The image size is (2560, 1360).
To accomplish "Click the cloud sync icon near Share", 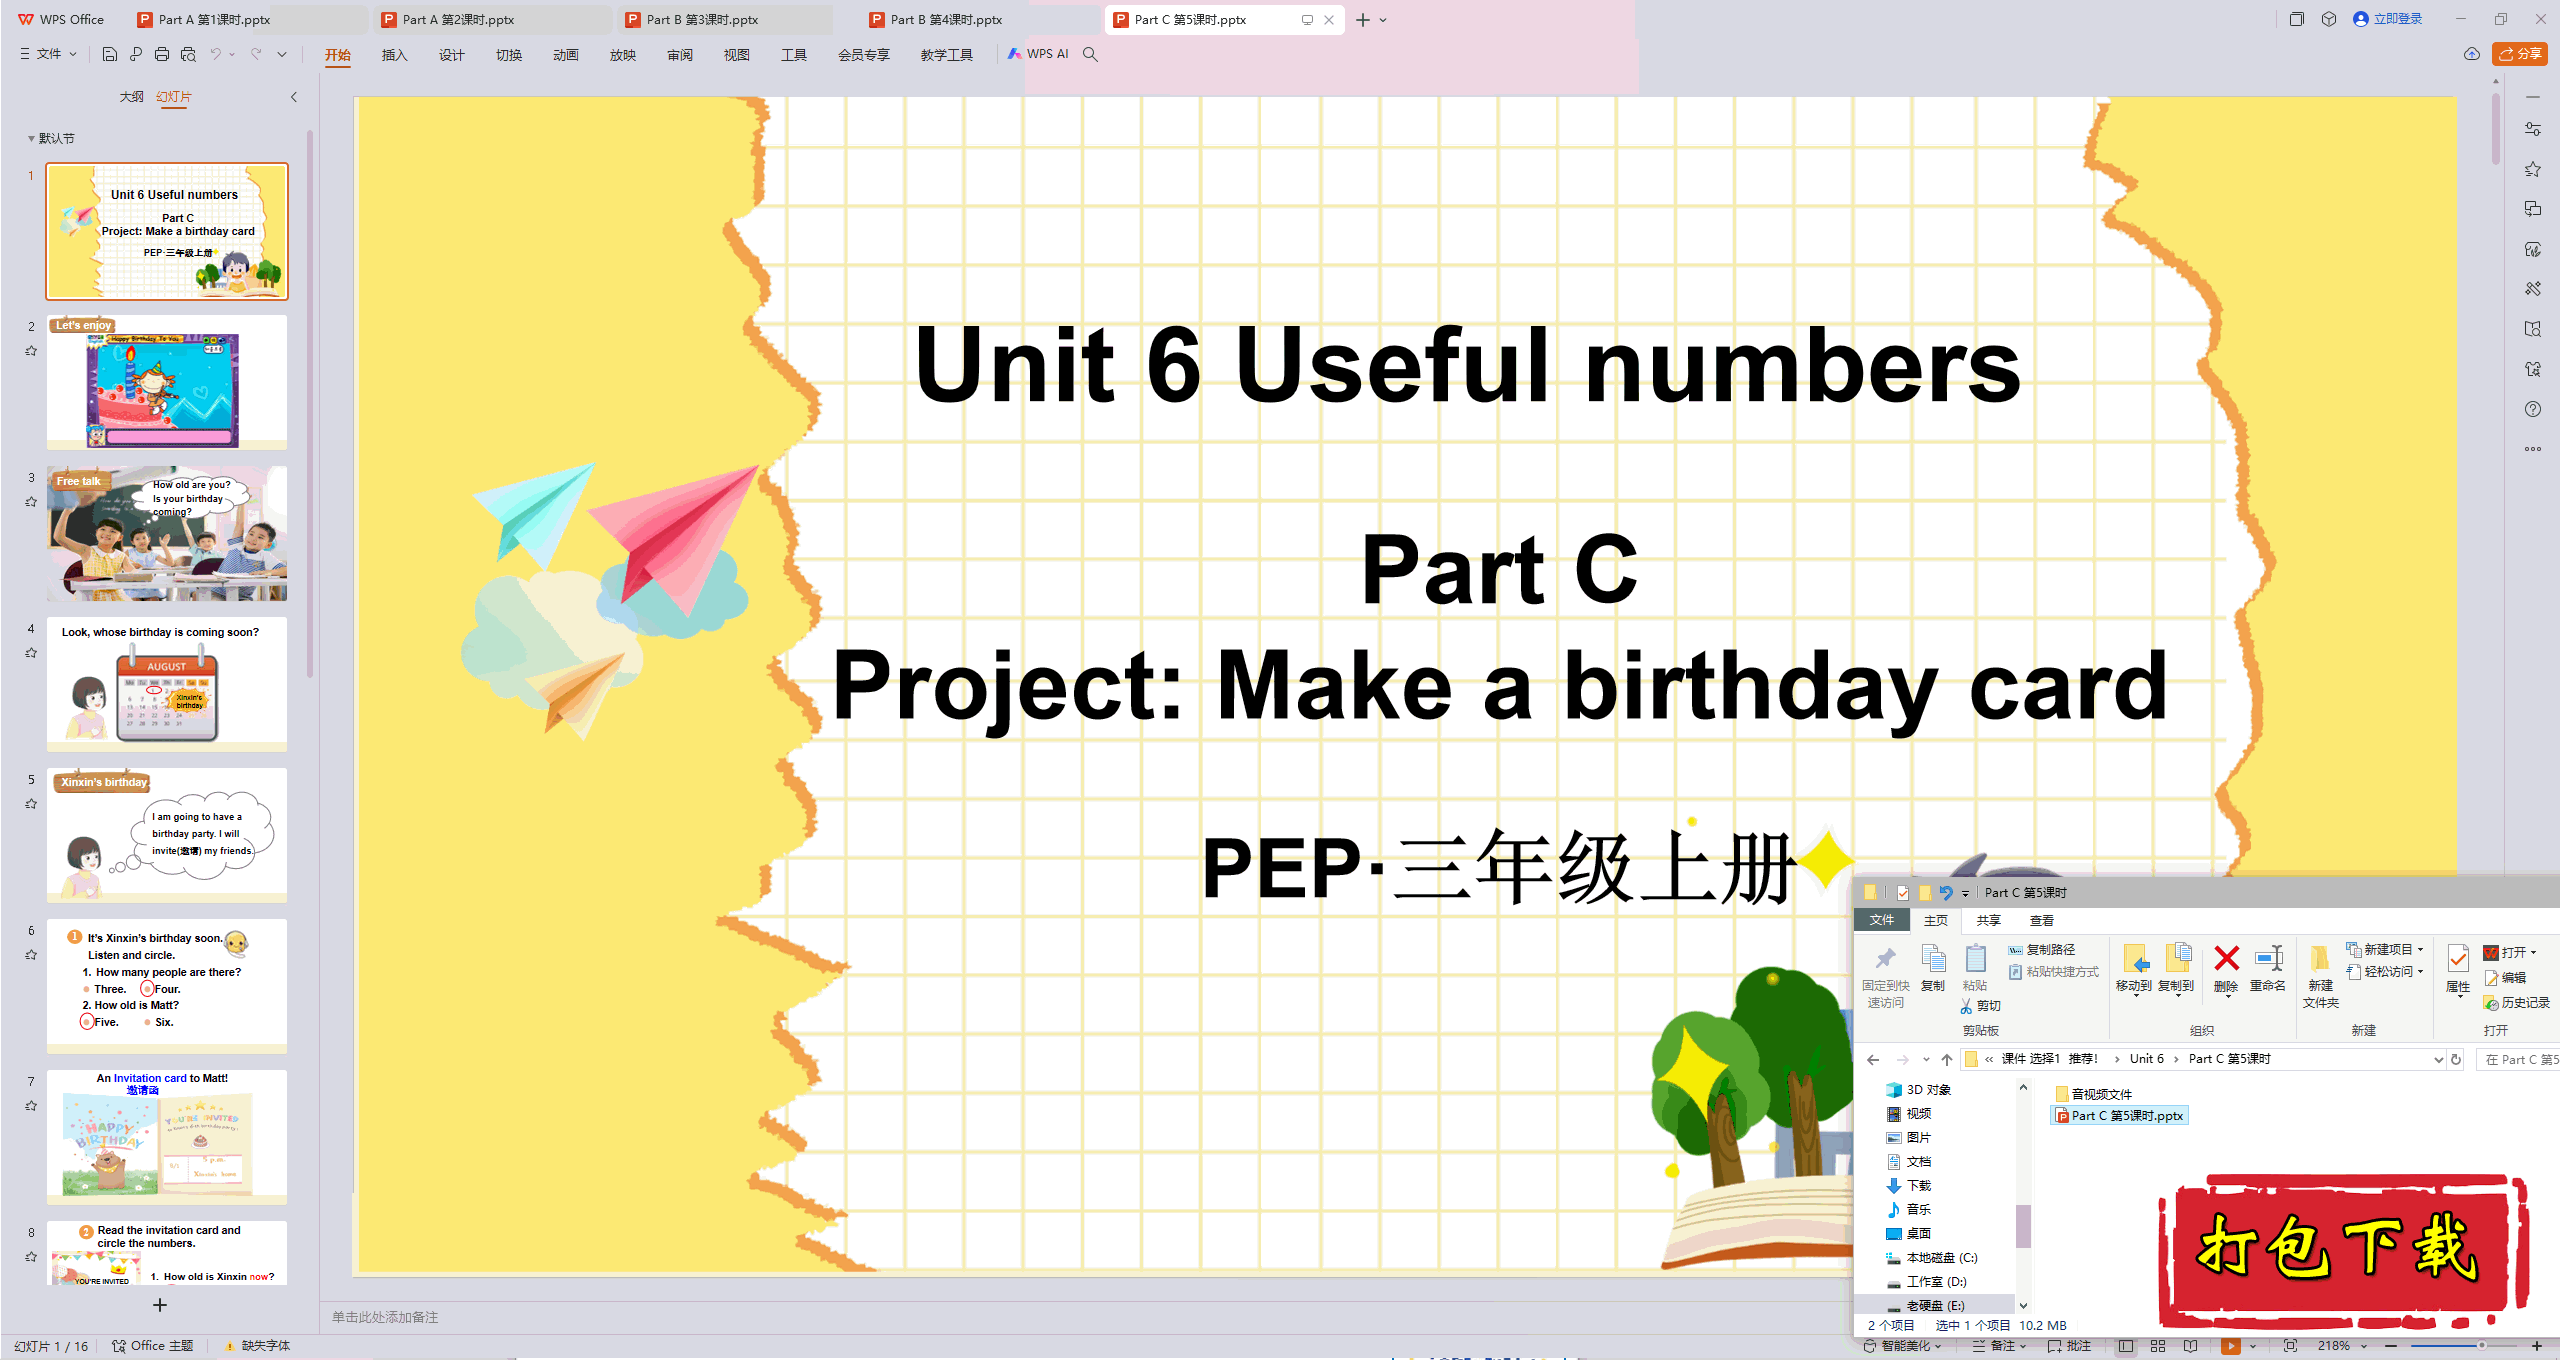I will coord(2471,54).
